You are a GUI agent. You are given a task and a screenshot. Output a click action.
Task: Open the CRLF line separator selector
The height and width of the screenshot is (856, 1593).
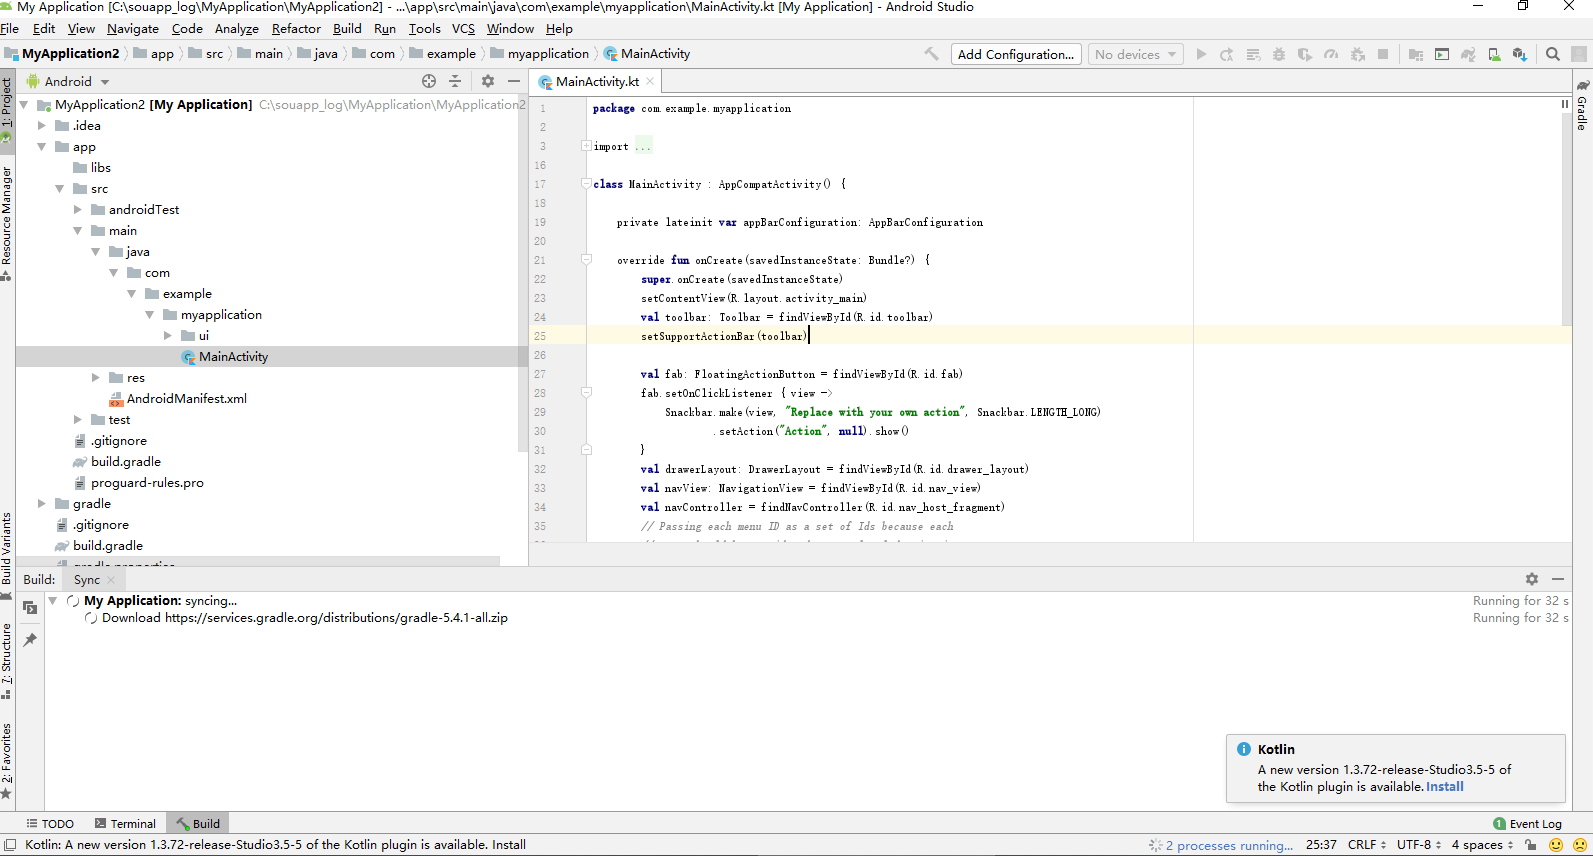pyautogui.click(x=1367, y=845)
